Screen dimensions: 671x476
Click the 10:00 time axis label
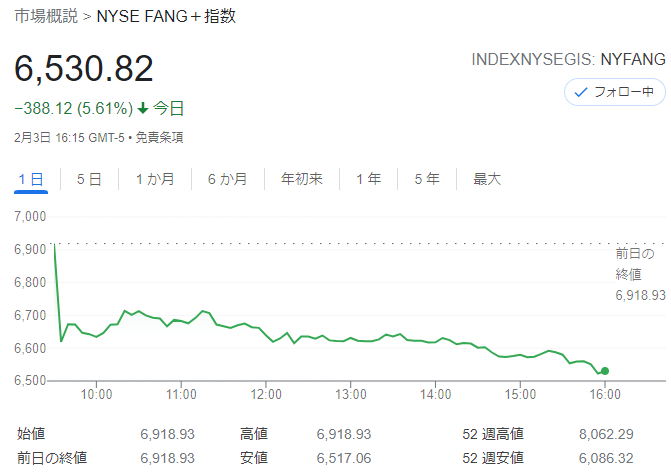tap(96, 394)
